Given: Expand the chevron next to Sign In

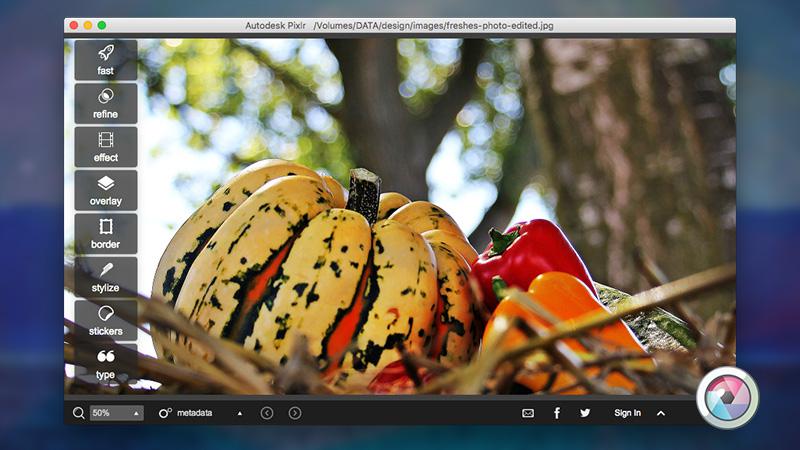Looking at the screenshot, I should click(x=661, y=413).
